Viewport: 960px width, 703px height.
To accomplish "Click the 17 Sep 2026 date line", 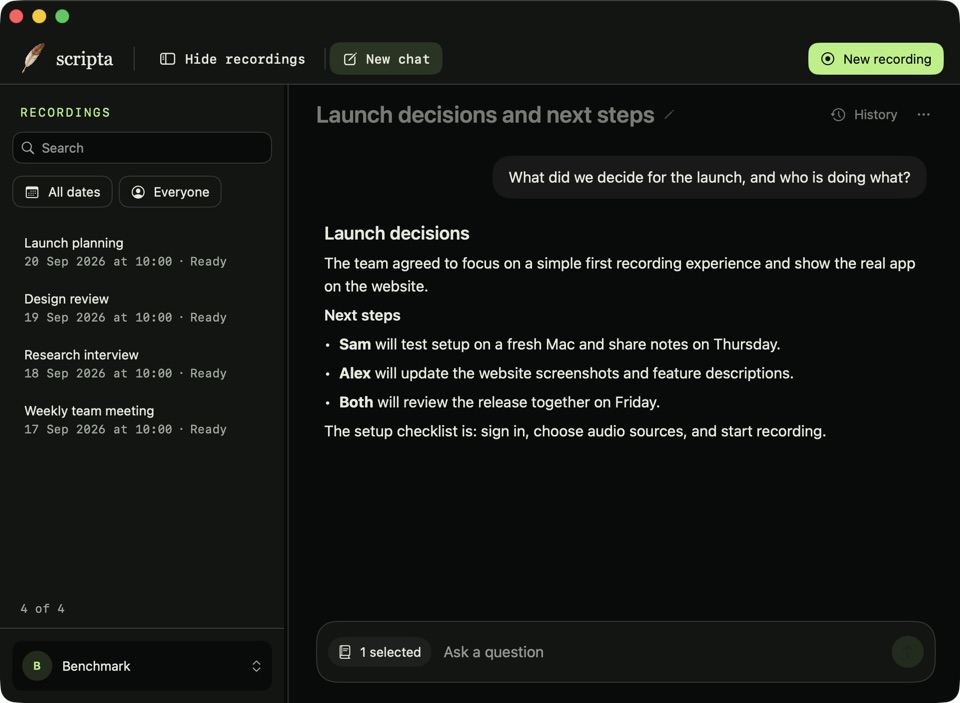I will tap(126, 429).
